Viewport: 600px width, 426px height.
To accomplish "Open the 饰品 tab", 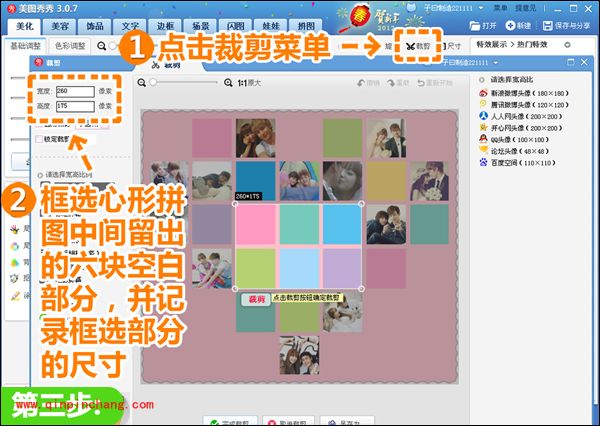I will (95, 26).
